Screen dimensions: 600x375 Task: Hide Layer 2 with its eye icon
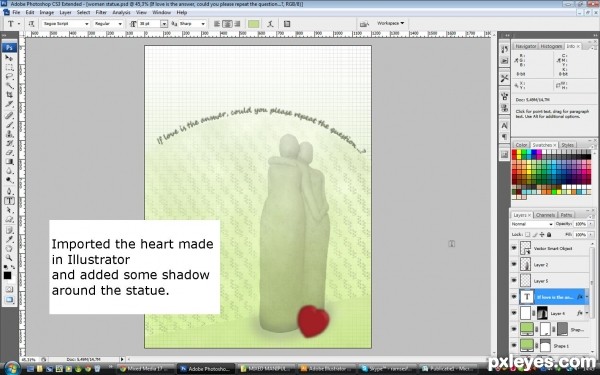(x=514, y=264)
